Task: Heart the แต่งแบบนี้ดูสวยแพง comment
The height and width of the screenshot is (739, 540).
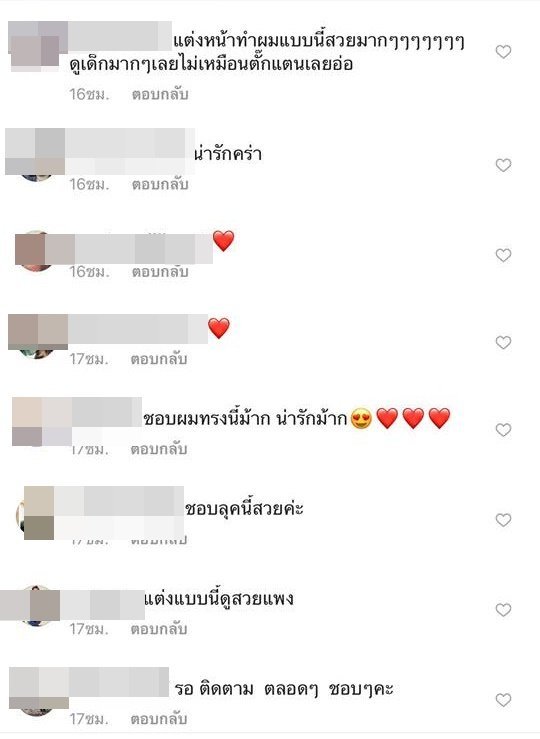Action: pyautogui.click(x=503, y=610)
